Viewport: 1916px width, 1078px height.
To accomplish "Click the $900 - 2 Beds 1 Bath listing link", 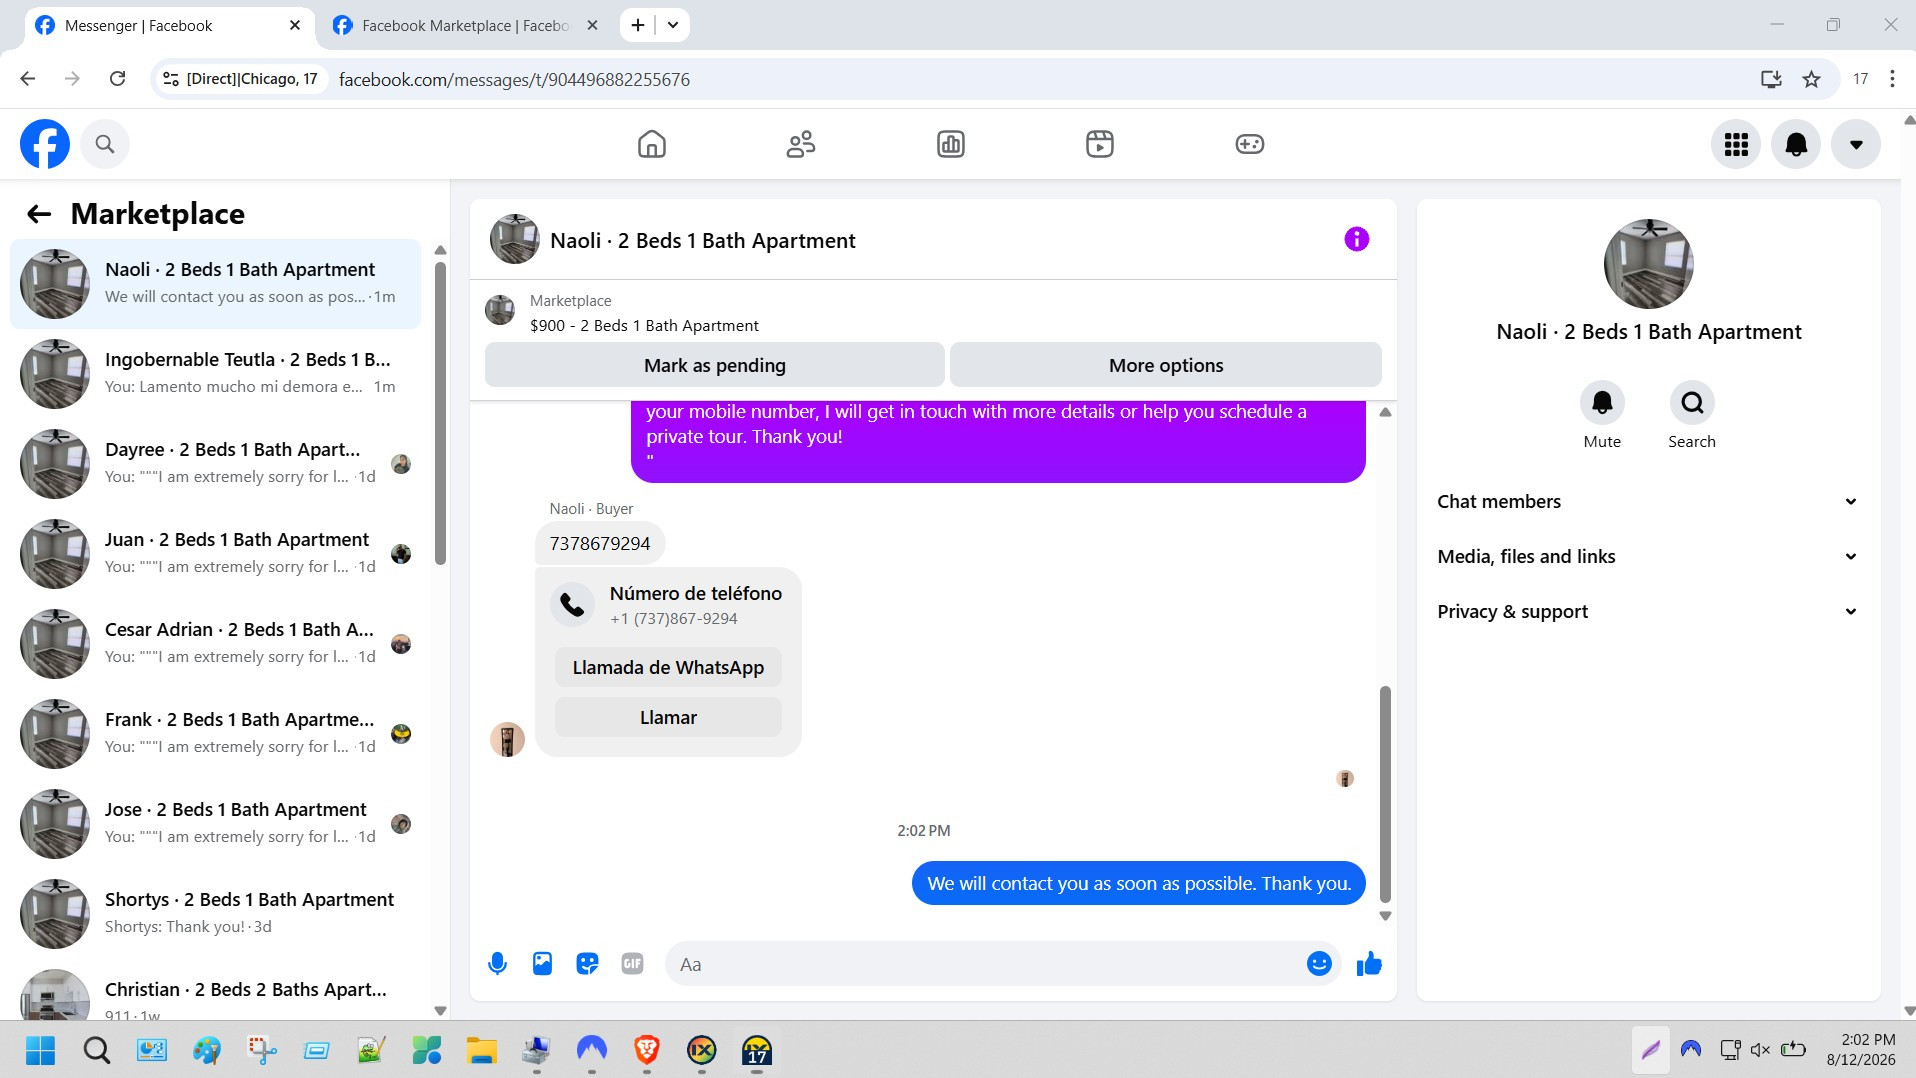I will [644, 326].
